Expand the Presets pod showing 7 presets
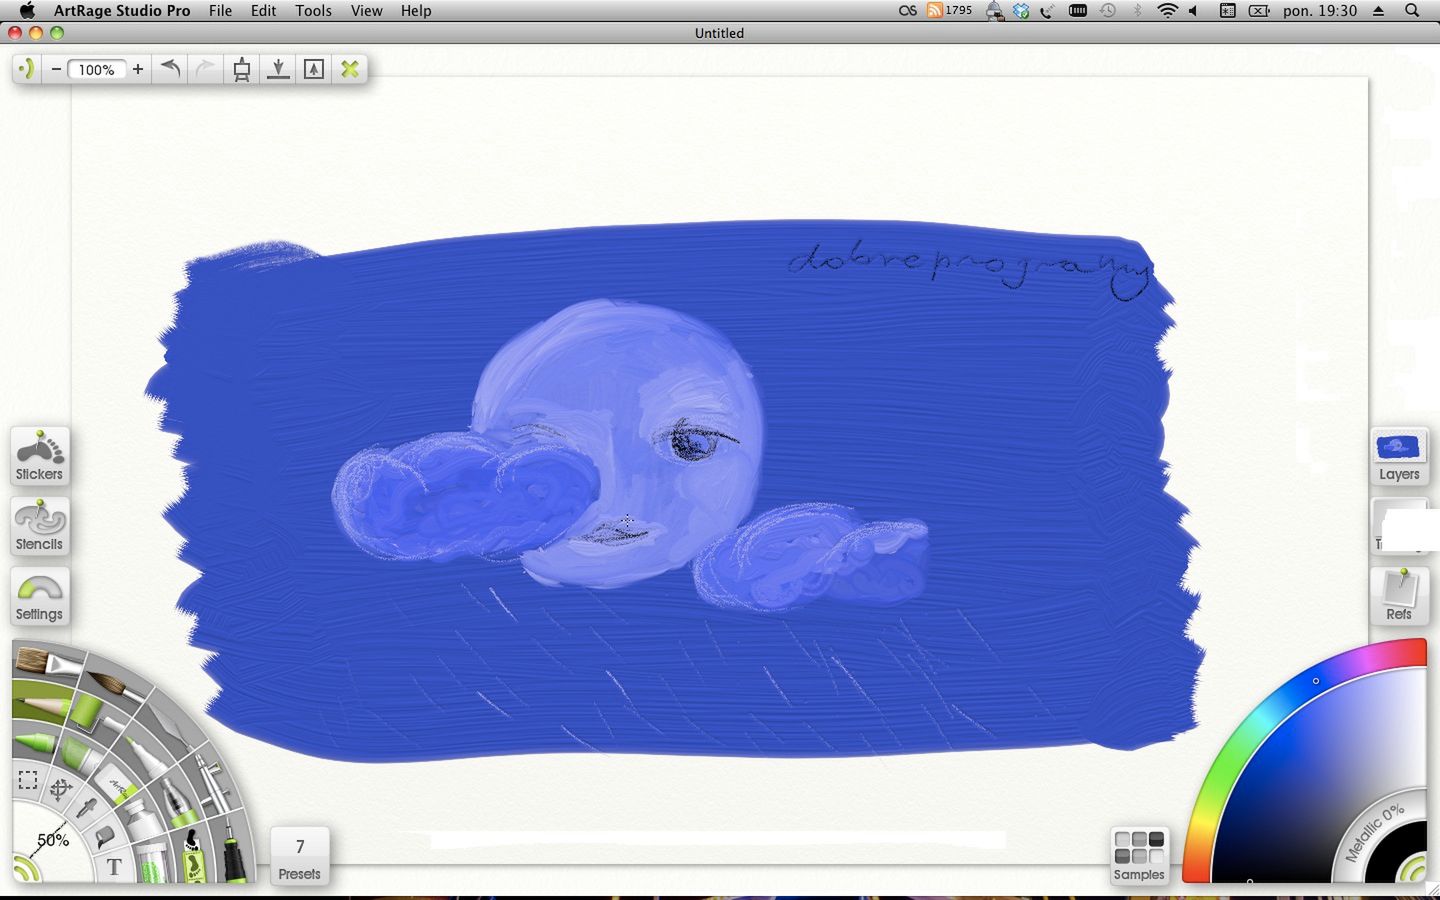The width and height of the screenshot is (1440, 900). (x=298, y=854)
